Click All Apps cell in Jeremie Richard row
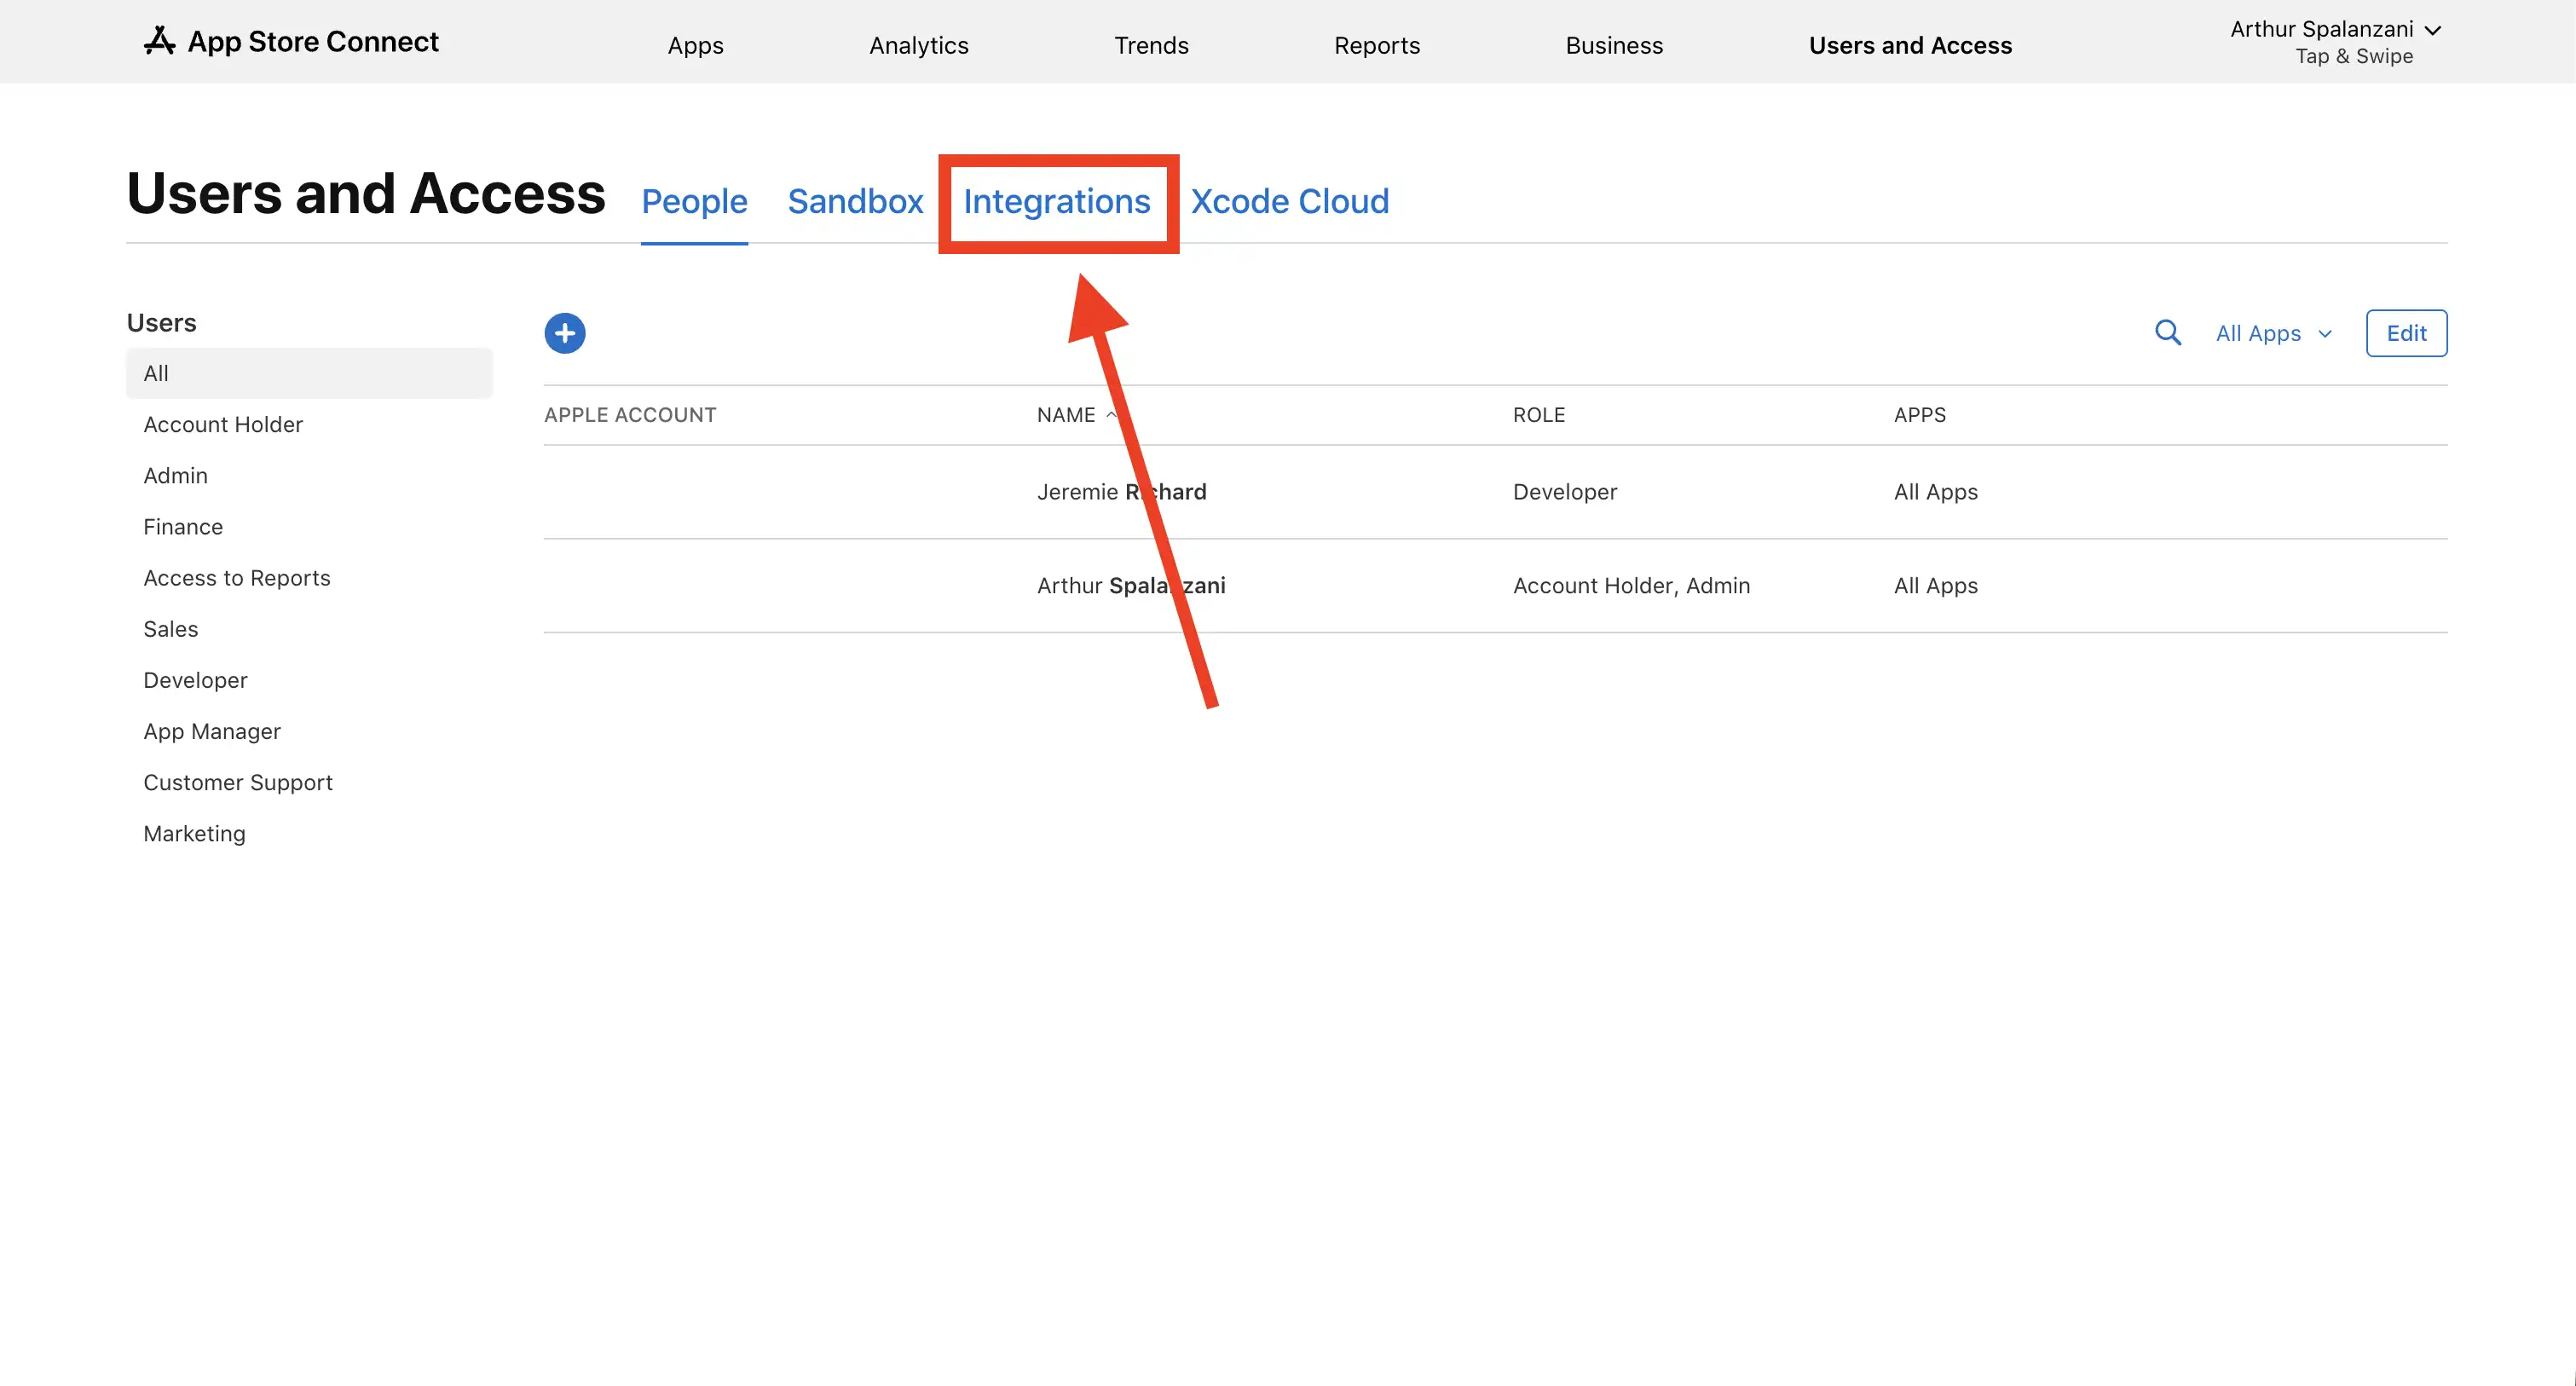This screenshot has height=1386, width=2576. pyautogui.click(x=1936, y=491)
